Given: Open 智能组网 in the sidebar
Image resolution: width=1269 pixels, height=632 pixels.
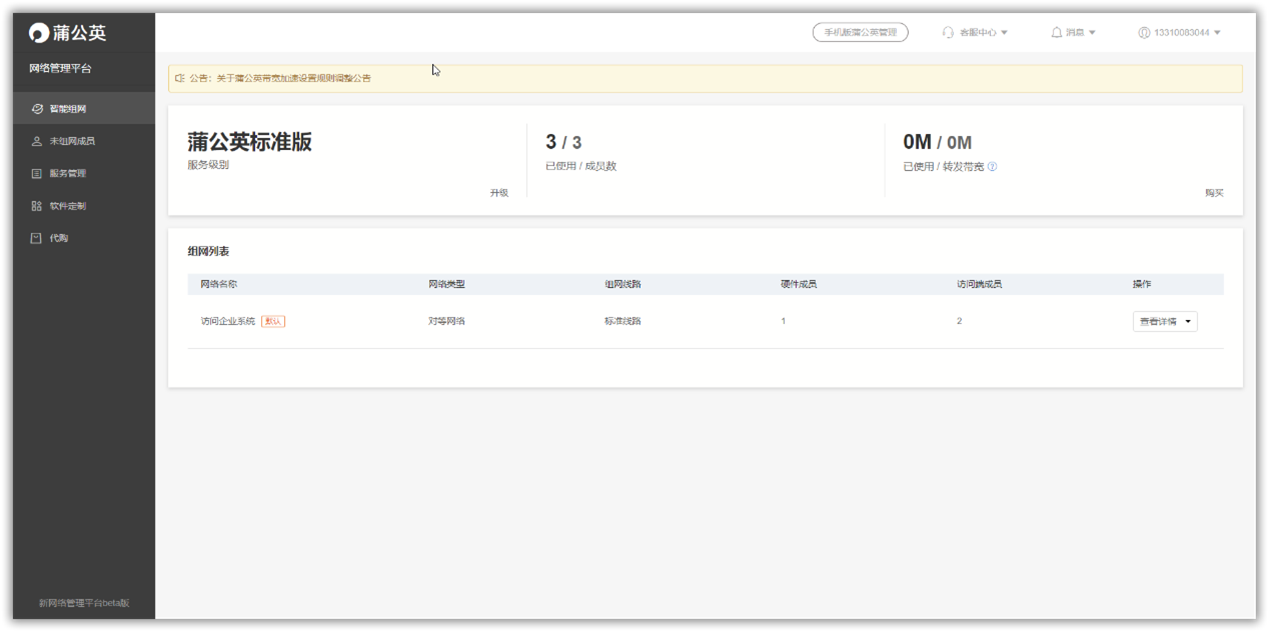Looking at the screenshot, I should point(84,109).
